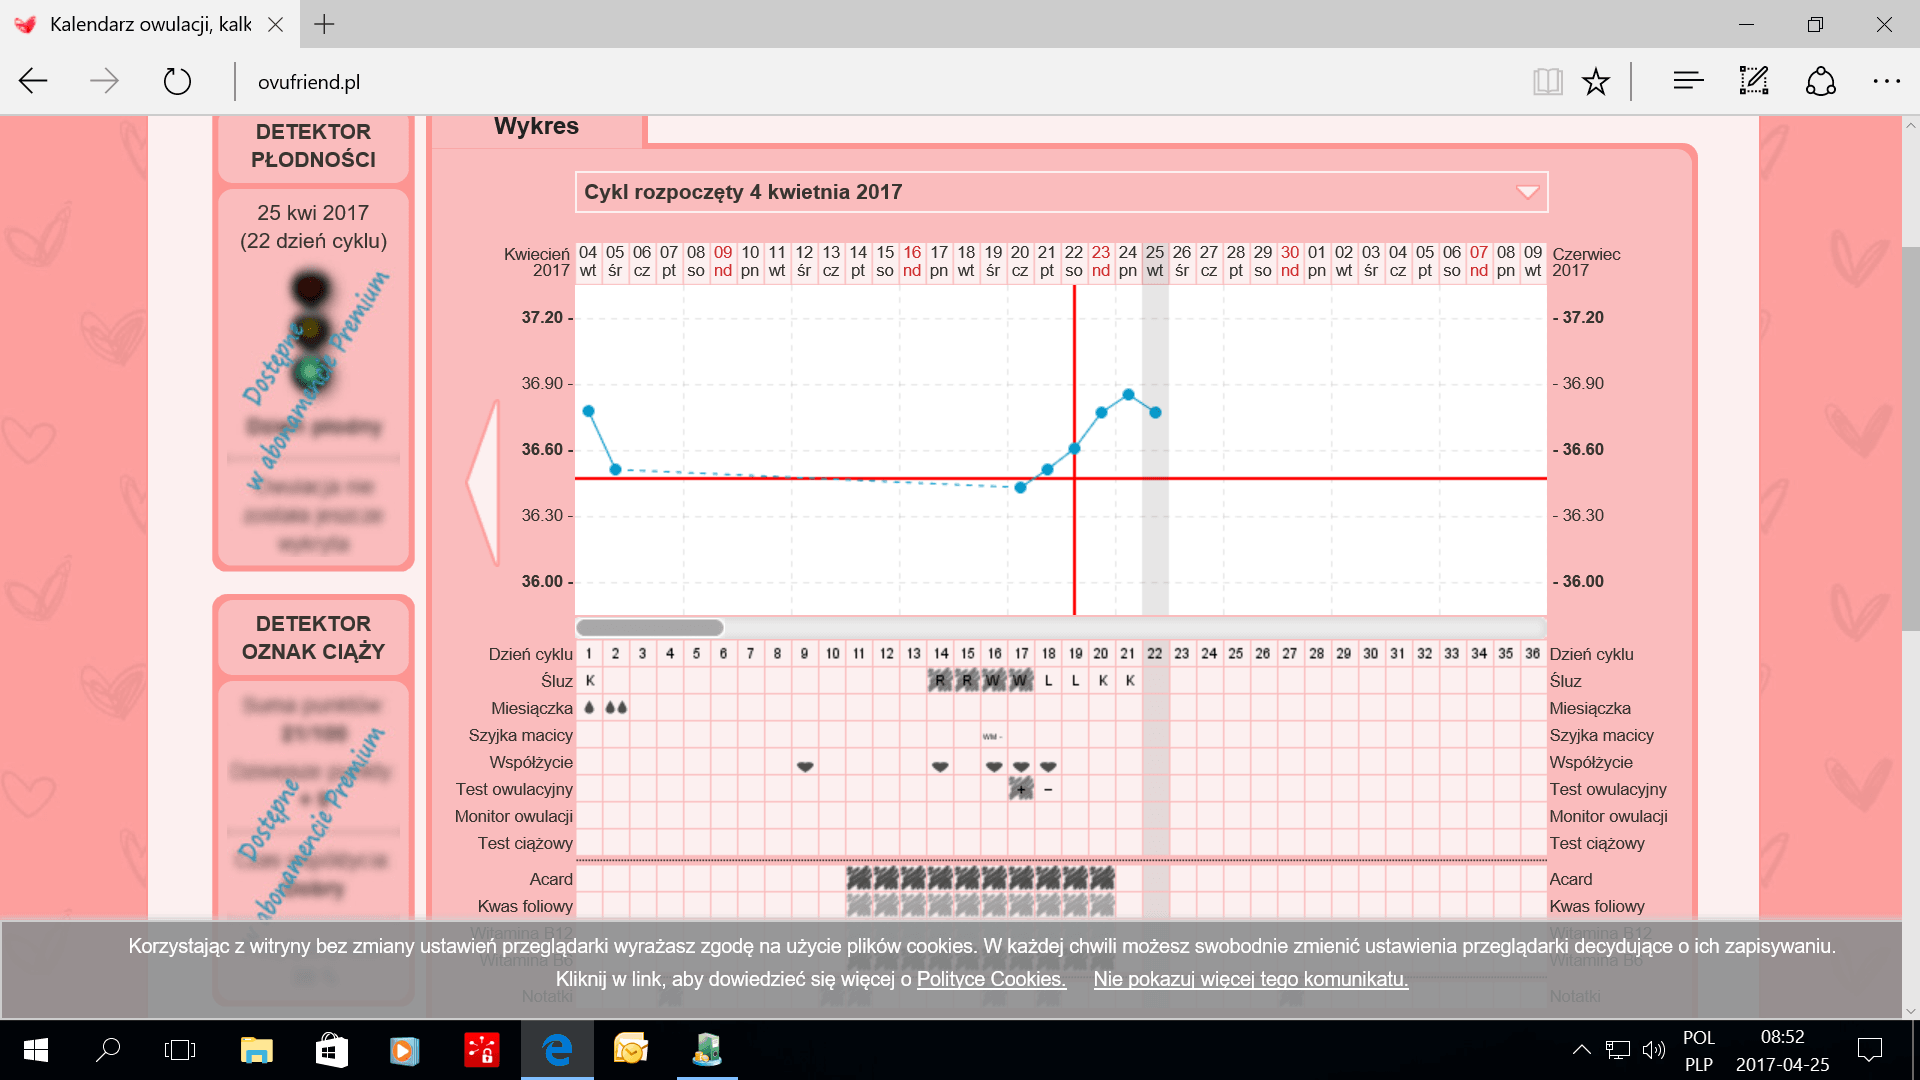Click 'Nie pokazuj więcej tego komunikatu' link
This screenshot has width=1920, height=1080.
[x=1250, y=979]
